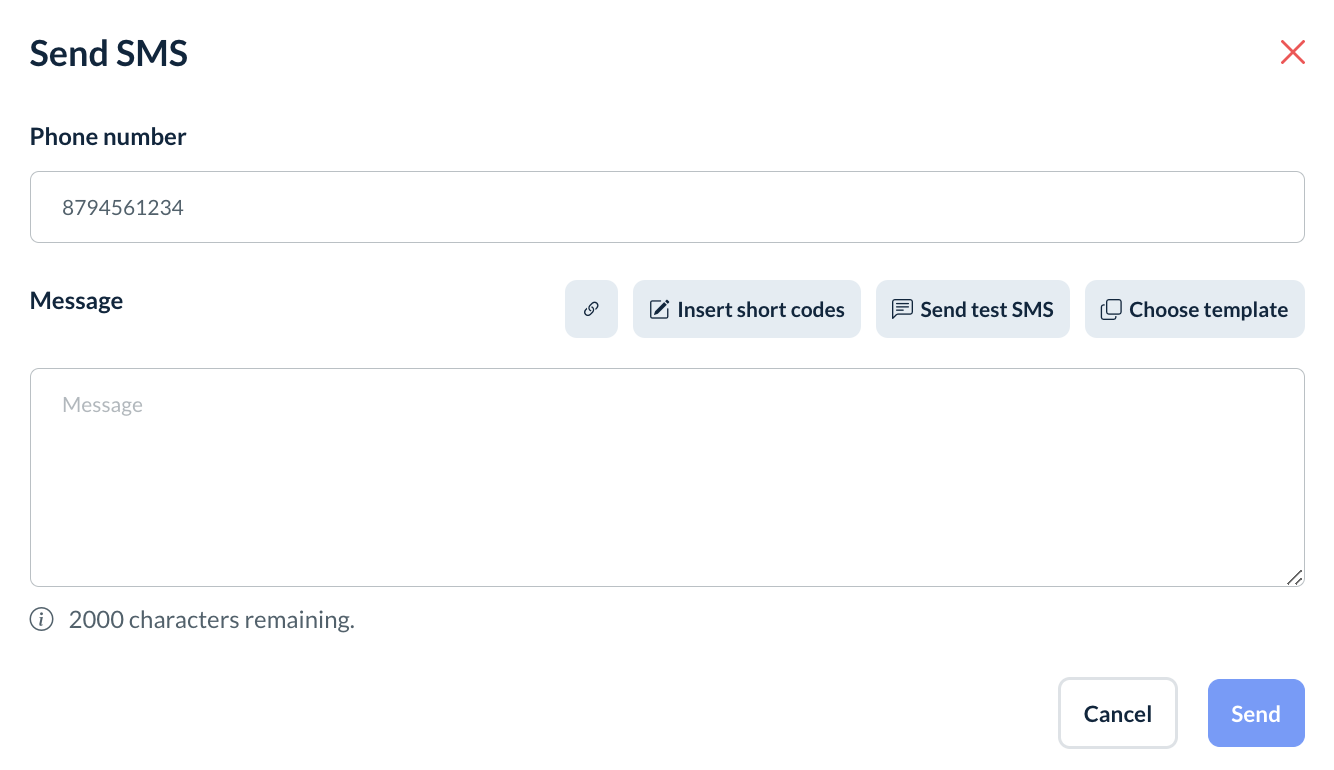Click the copy icon on Choose template
The image size is (1334, 770).
(1110, 310)
